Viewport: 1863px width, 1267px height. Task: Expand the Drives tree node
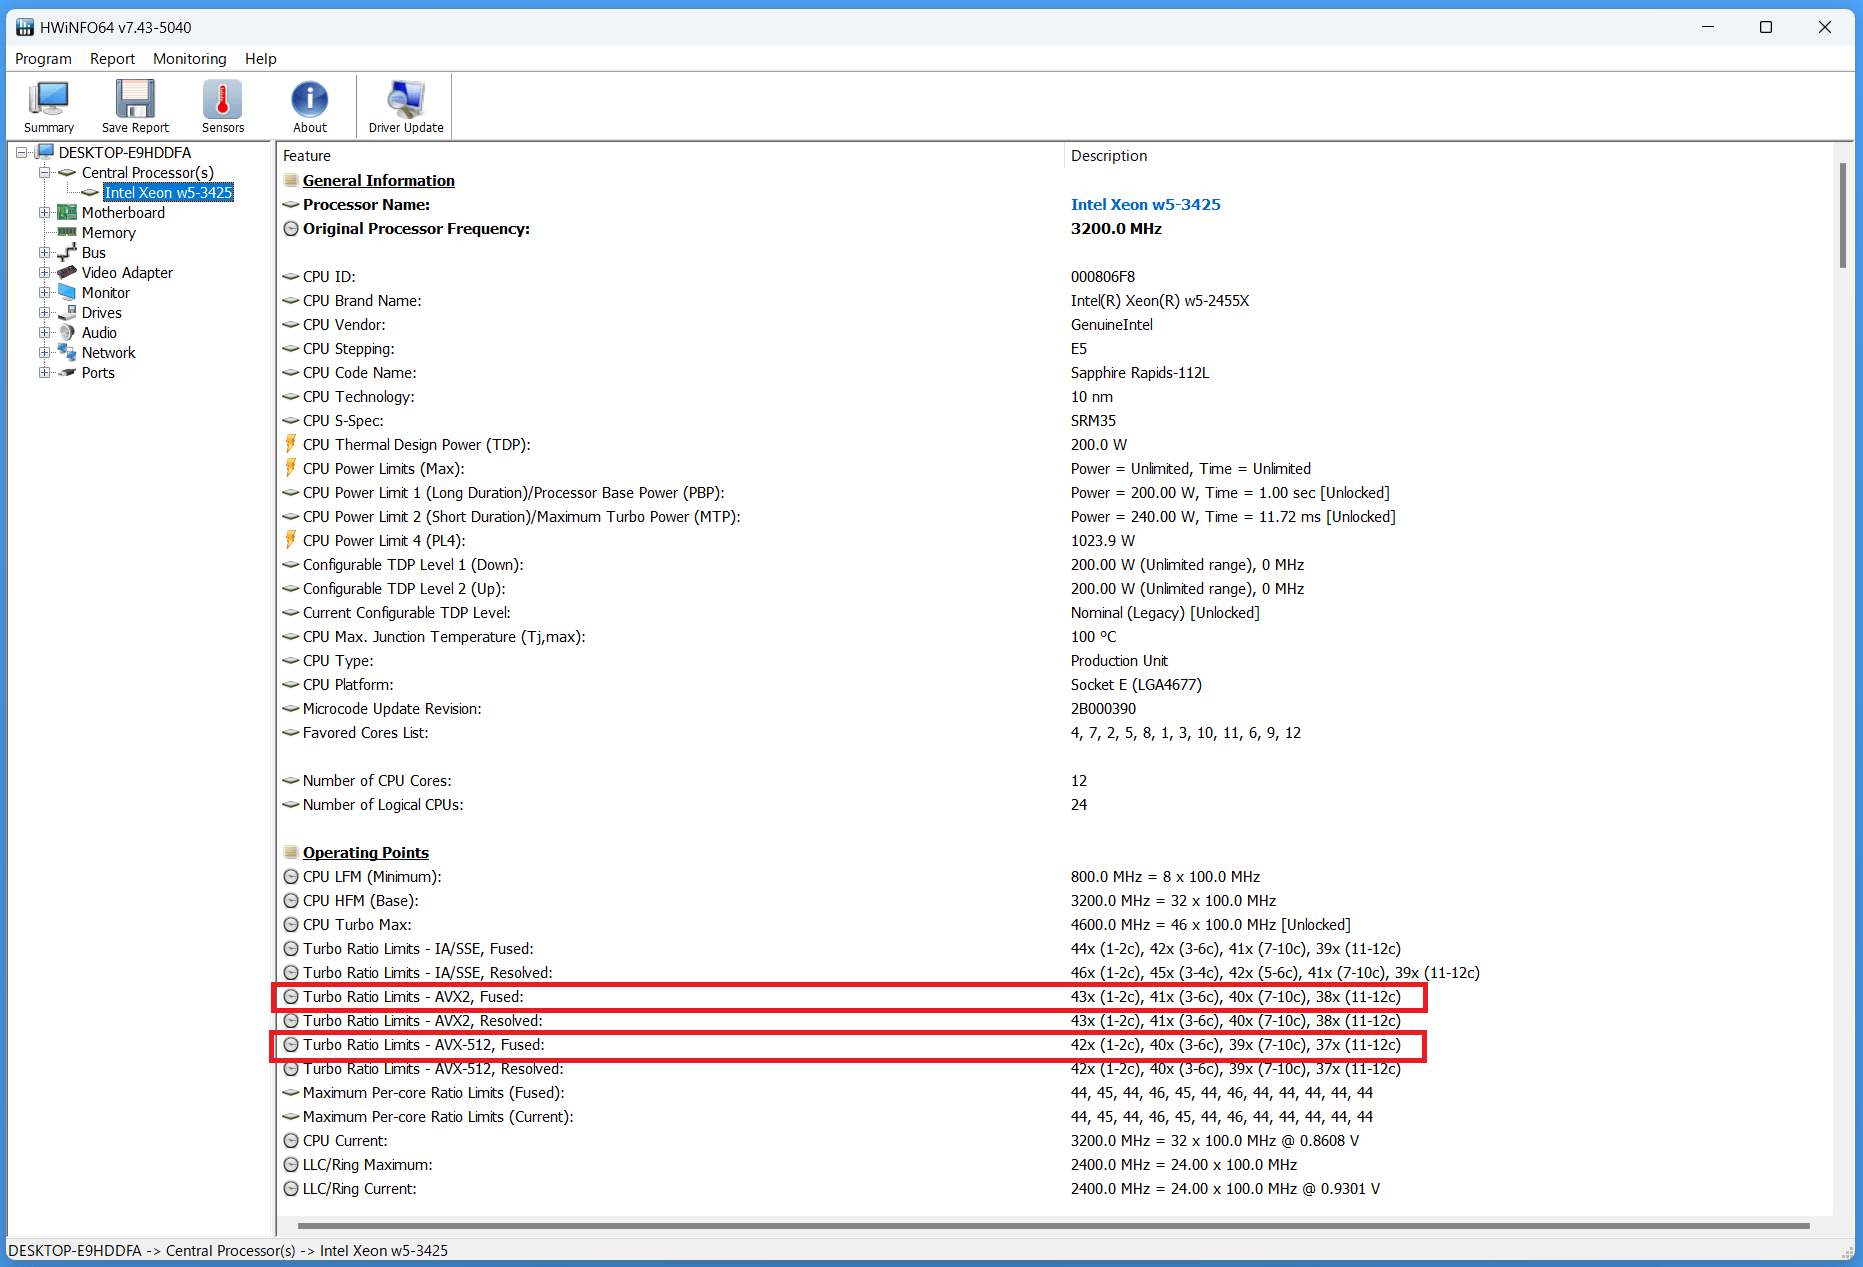(44, 312)
